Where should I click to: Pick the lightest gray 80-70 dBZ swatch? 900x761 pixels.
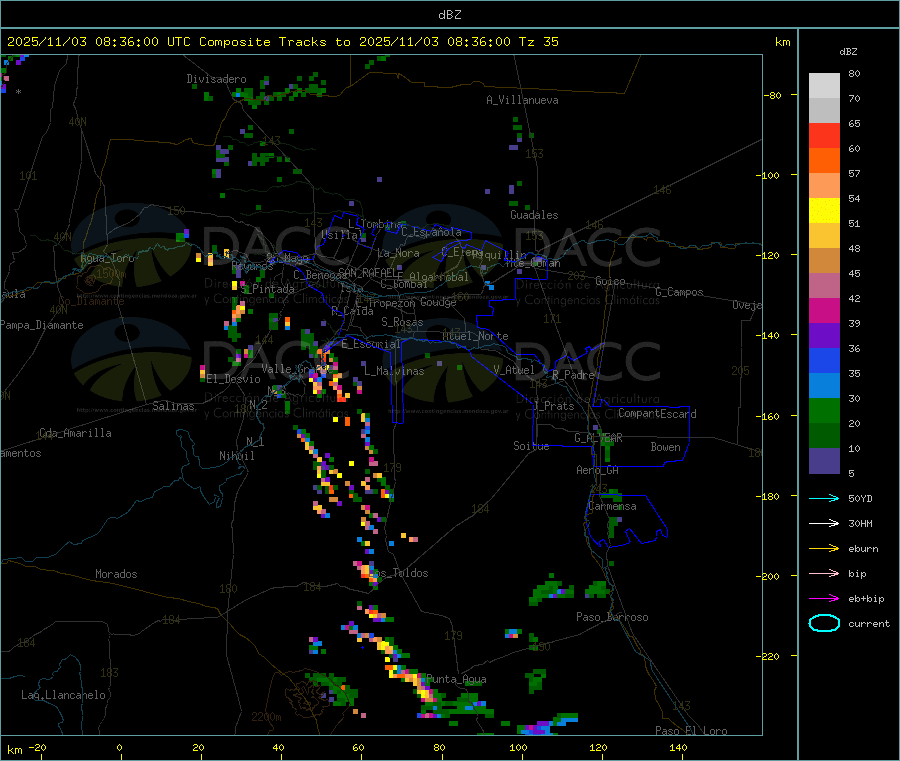pos(824,86)
